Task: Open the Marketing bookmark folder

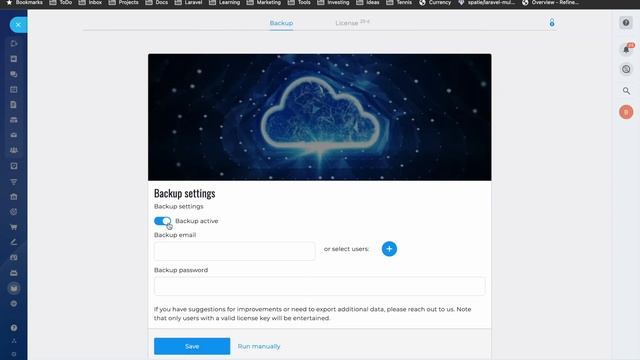Action: [x=264, y=2]
